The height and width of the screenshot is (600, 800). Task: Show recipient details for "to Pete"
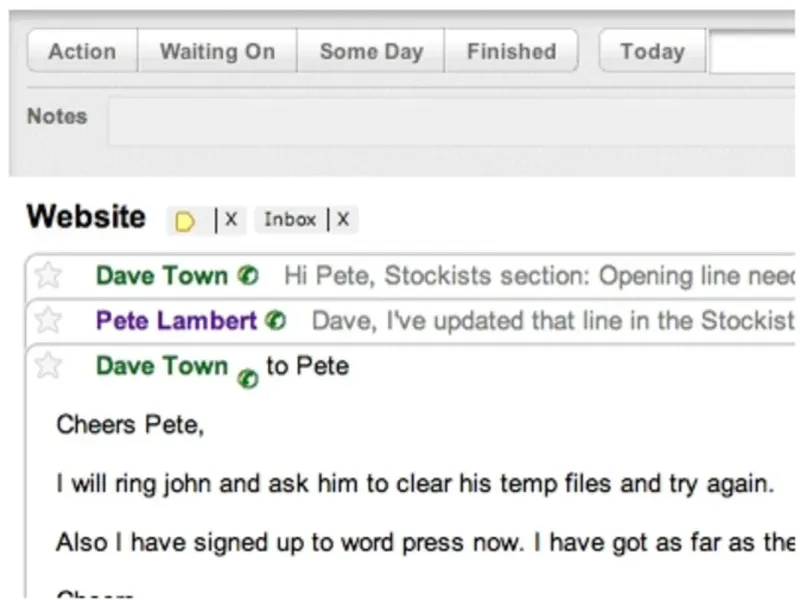(x=308, y=366)
